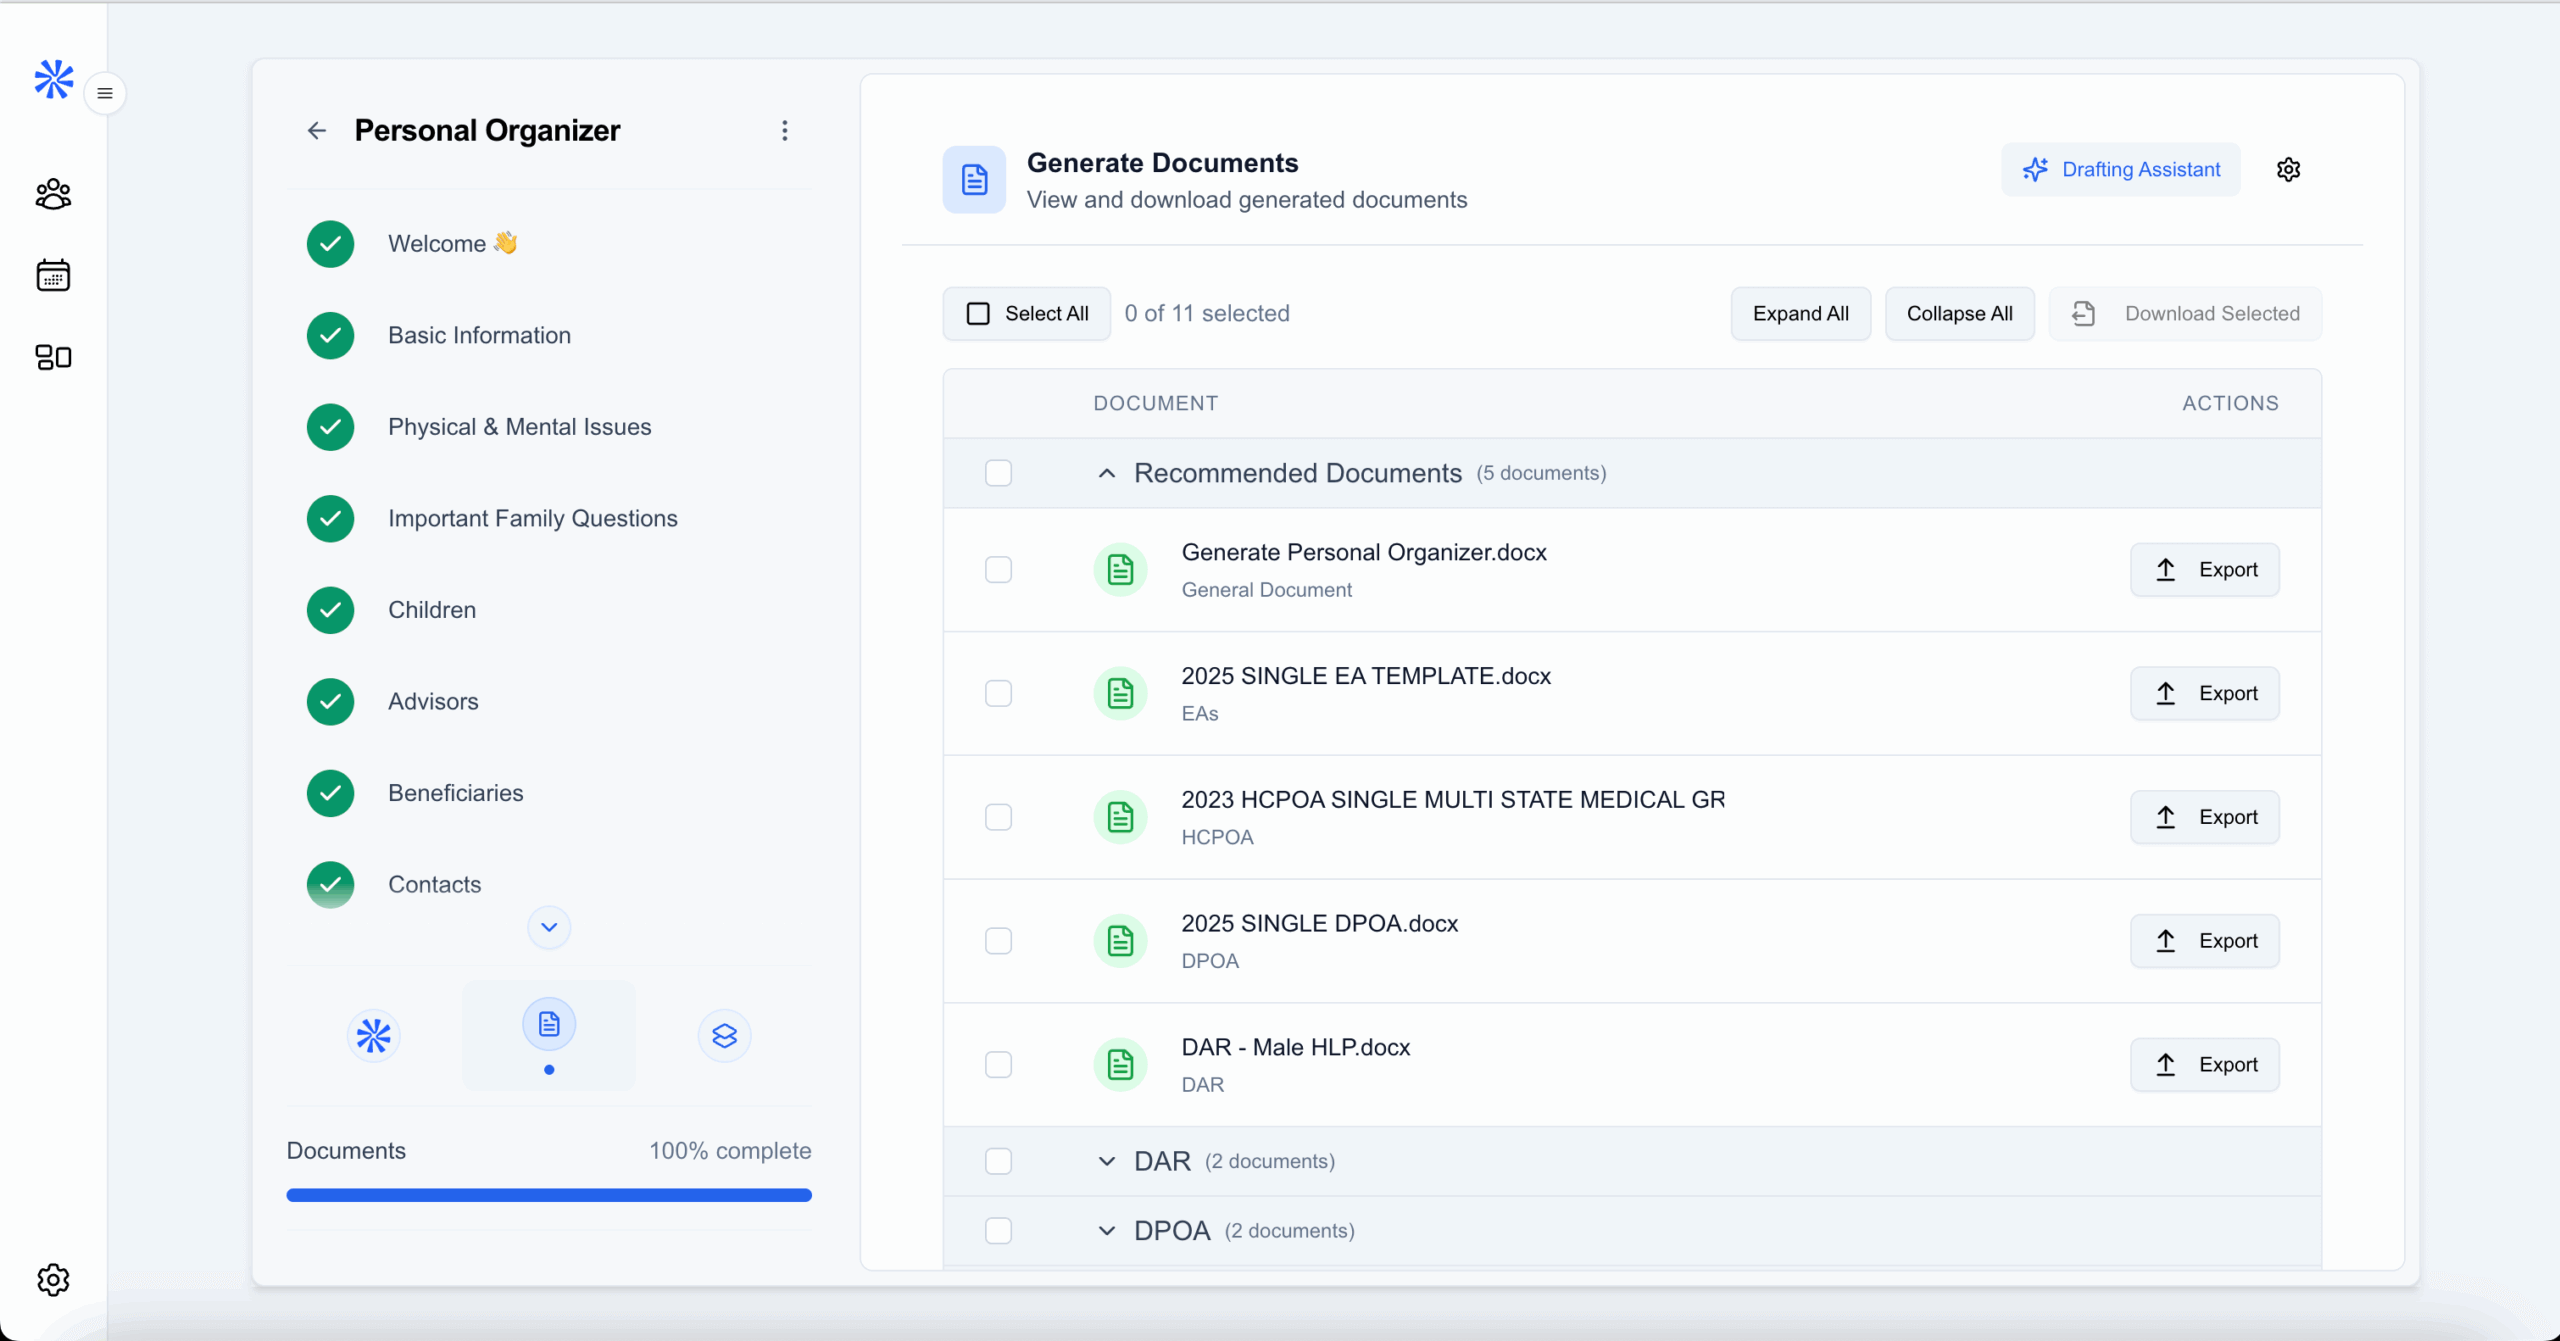This screenshot has height=1341, width=2560.
Task: Open the three-dot Personal Organizer menu
Action: 785,131
